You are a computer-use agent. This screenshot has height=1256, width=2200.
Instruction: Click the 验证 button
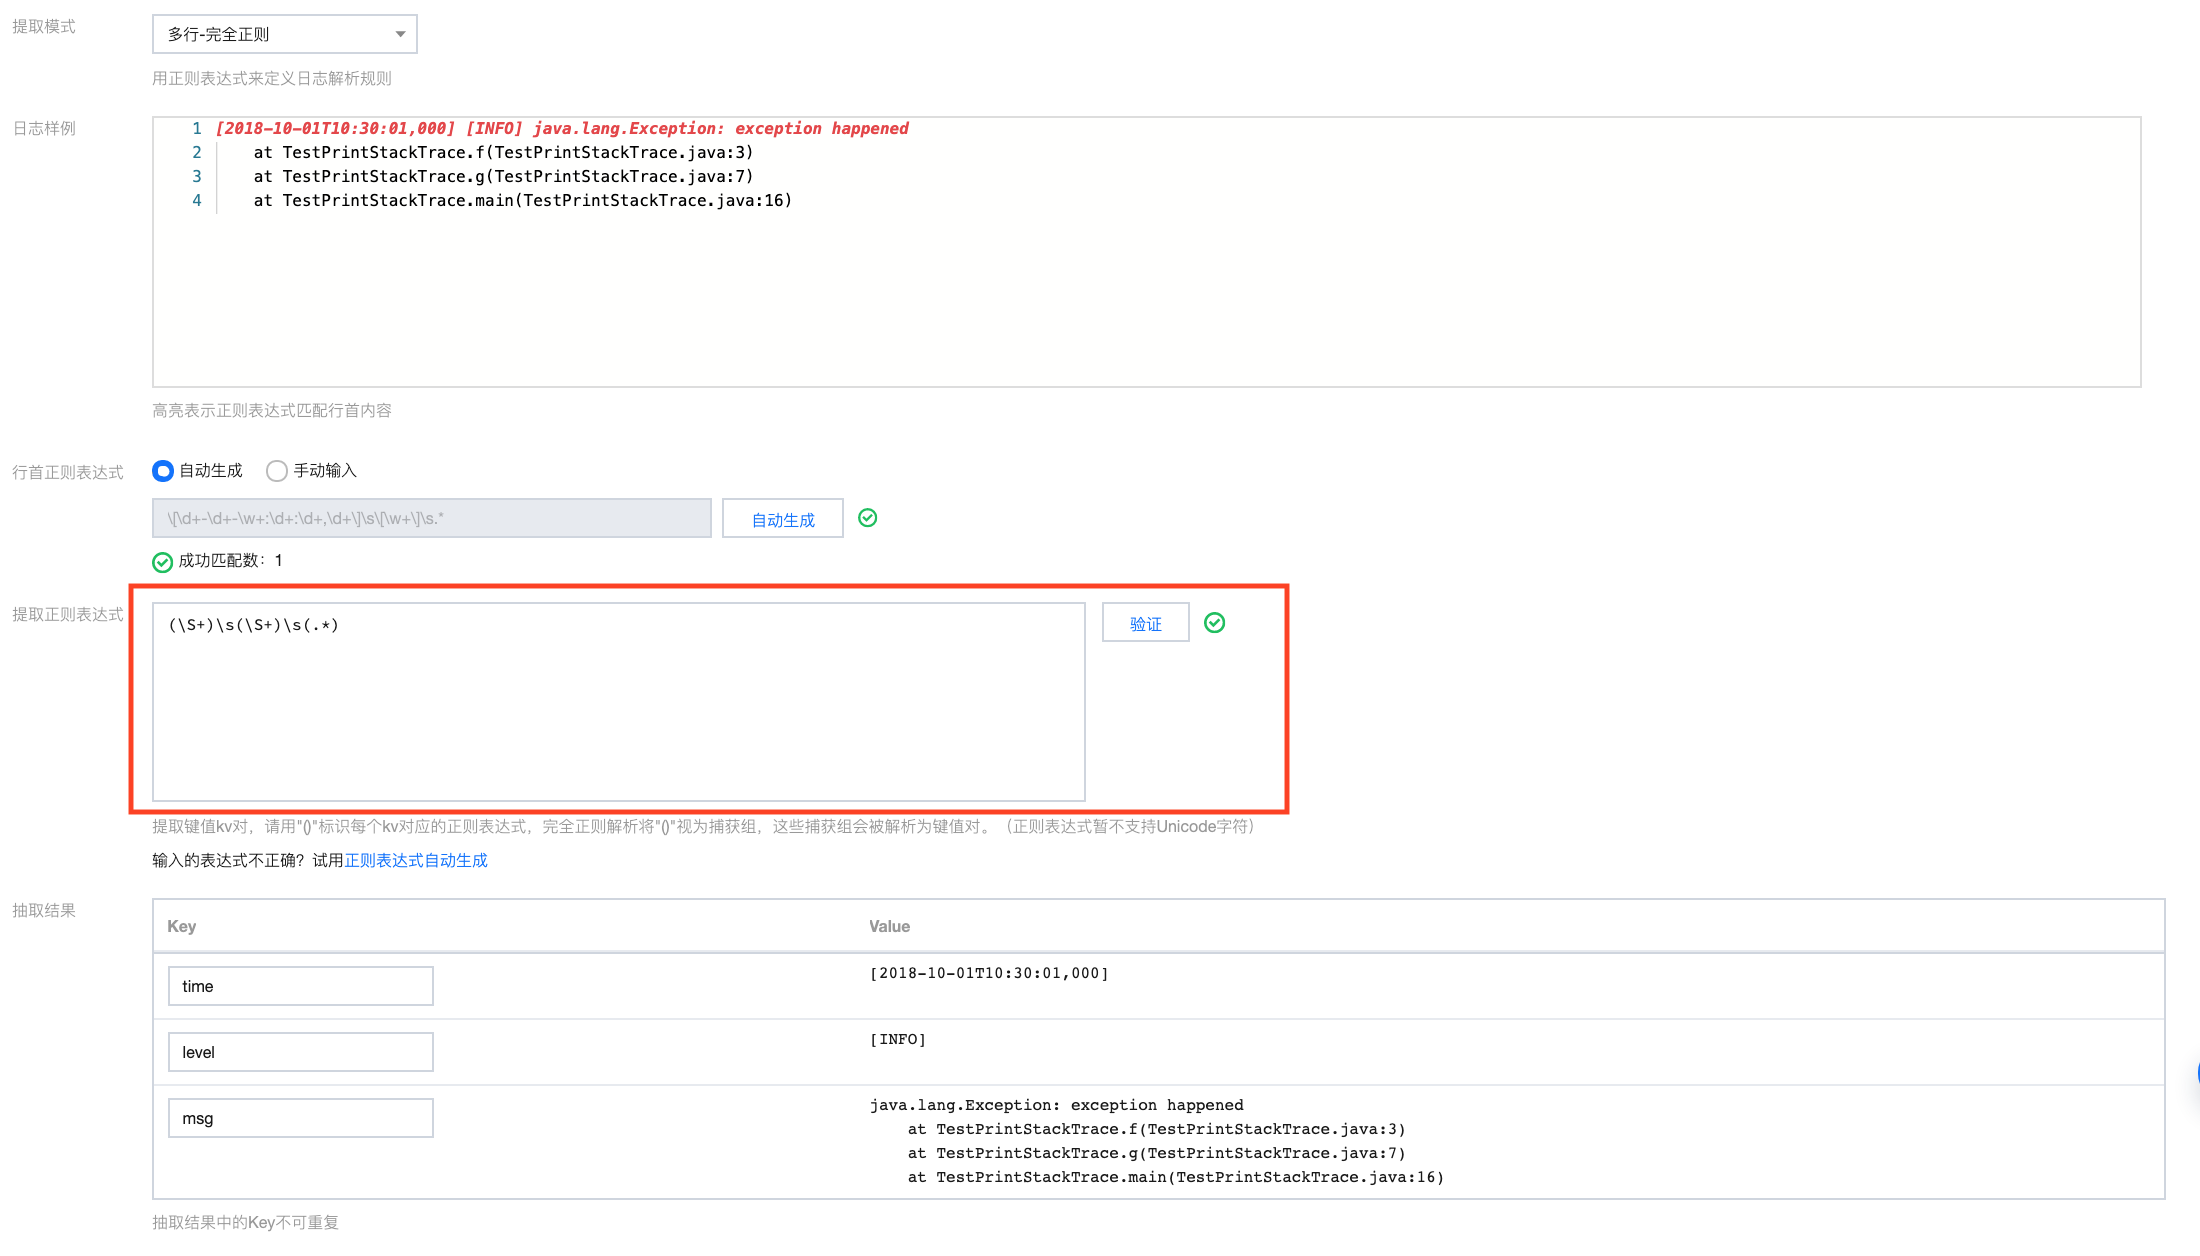[1145, 623]
